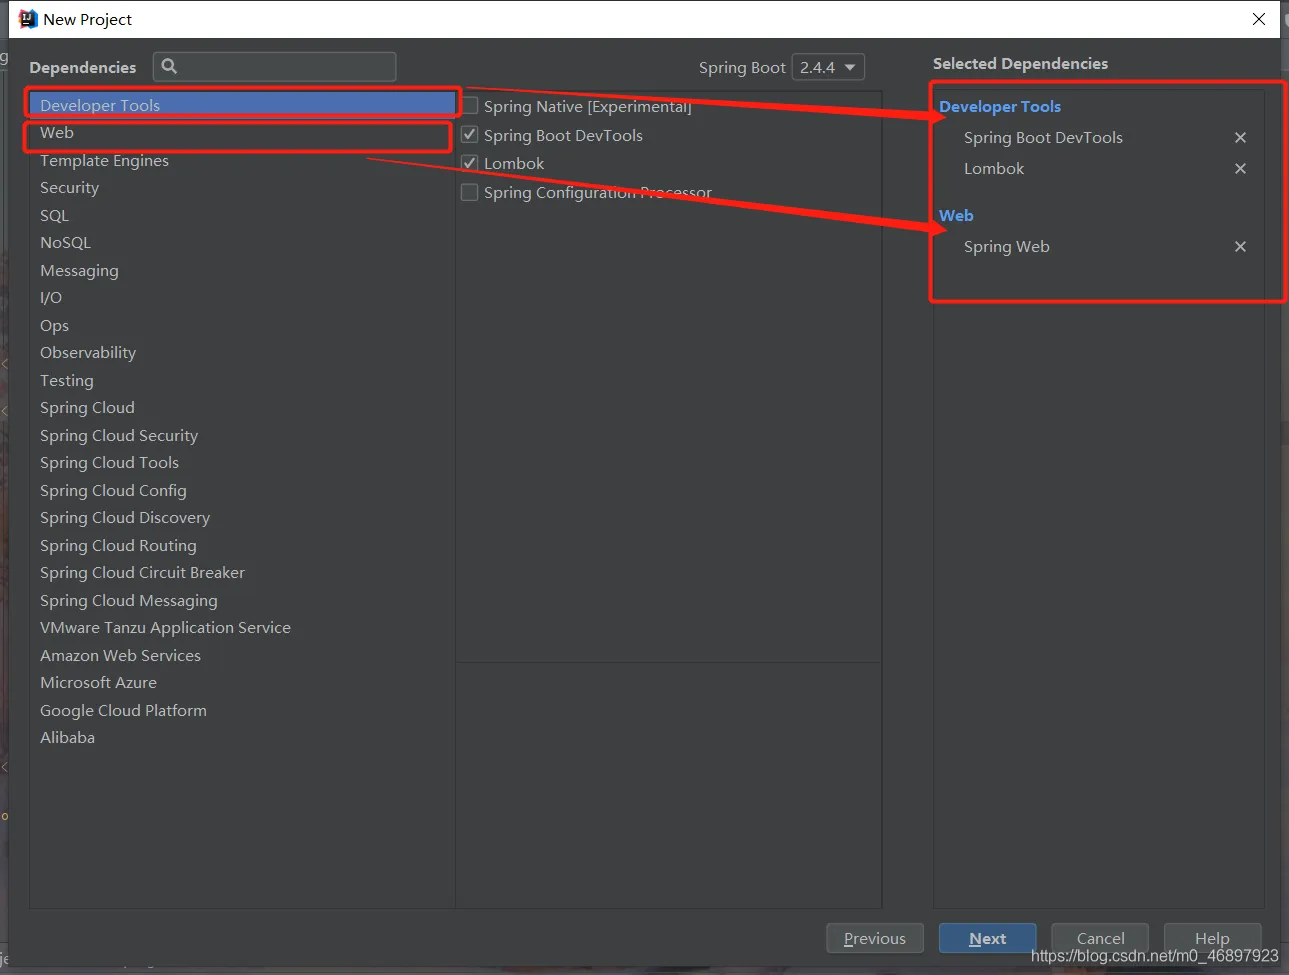Screen dimensions: 1289x975
Task: Select Spring Cloud Security category
Action: pos(242,435)
